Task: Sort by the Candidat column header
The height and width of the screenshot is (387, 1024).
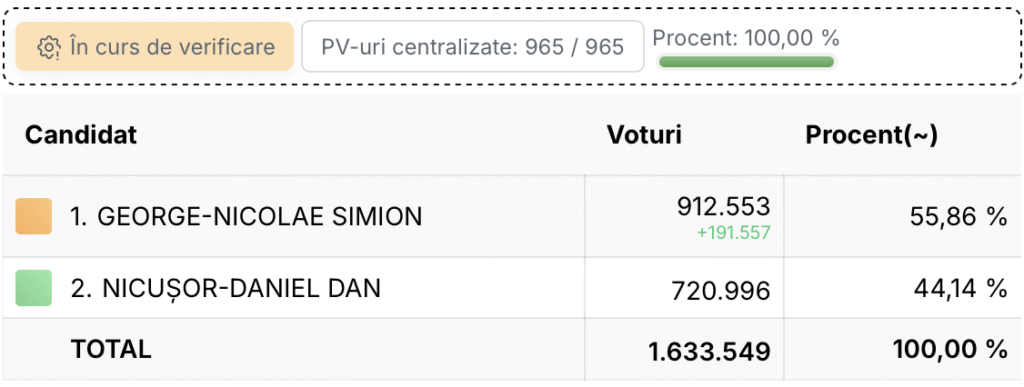Action: 81,135
